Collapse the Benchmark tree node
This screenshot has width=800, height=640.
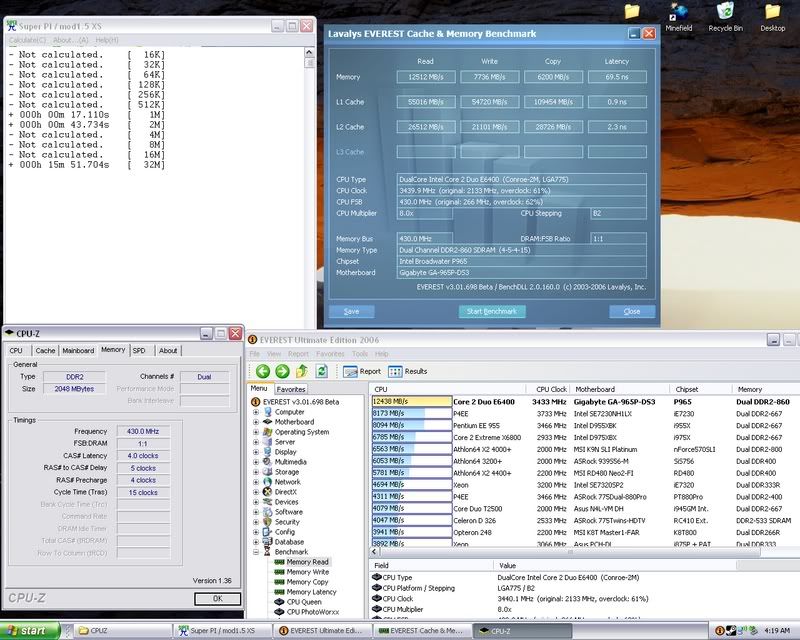256,552
